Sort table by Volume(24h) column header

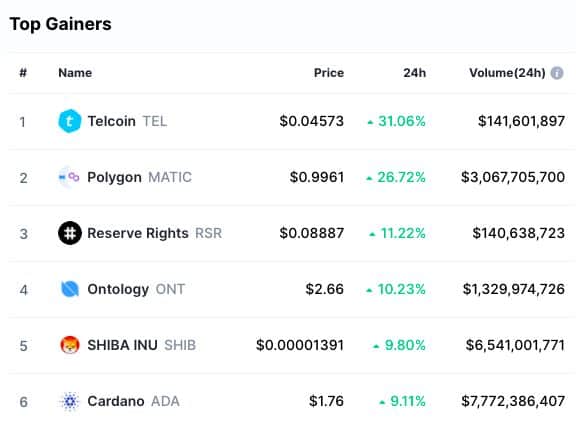pos(507,73)
